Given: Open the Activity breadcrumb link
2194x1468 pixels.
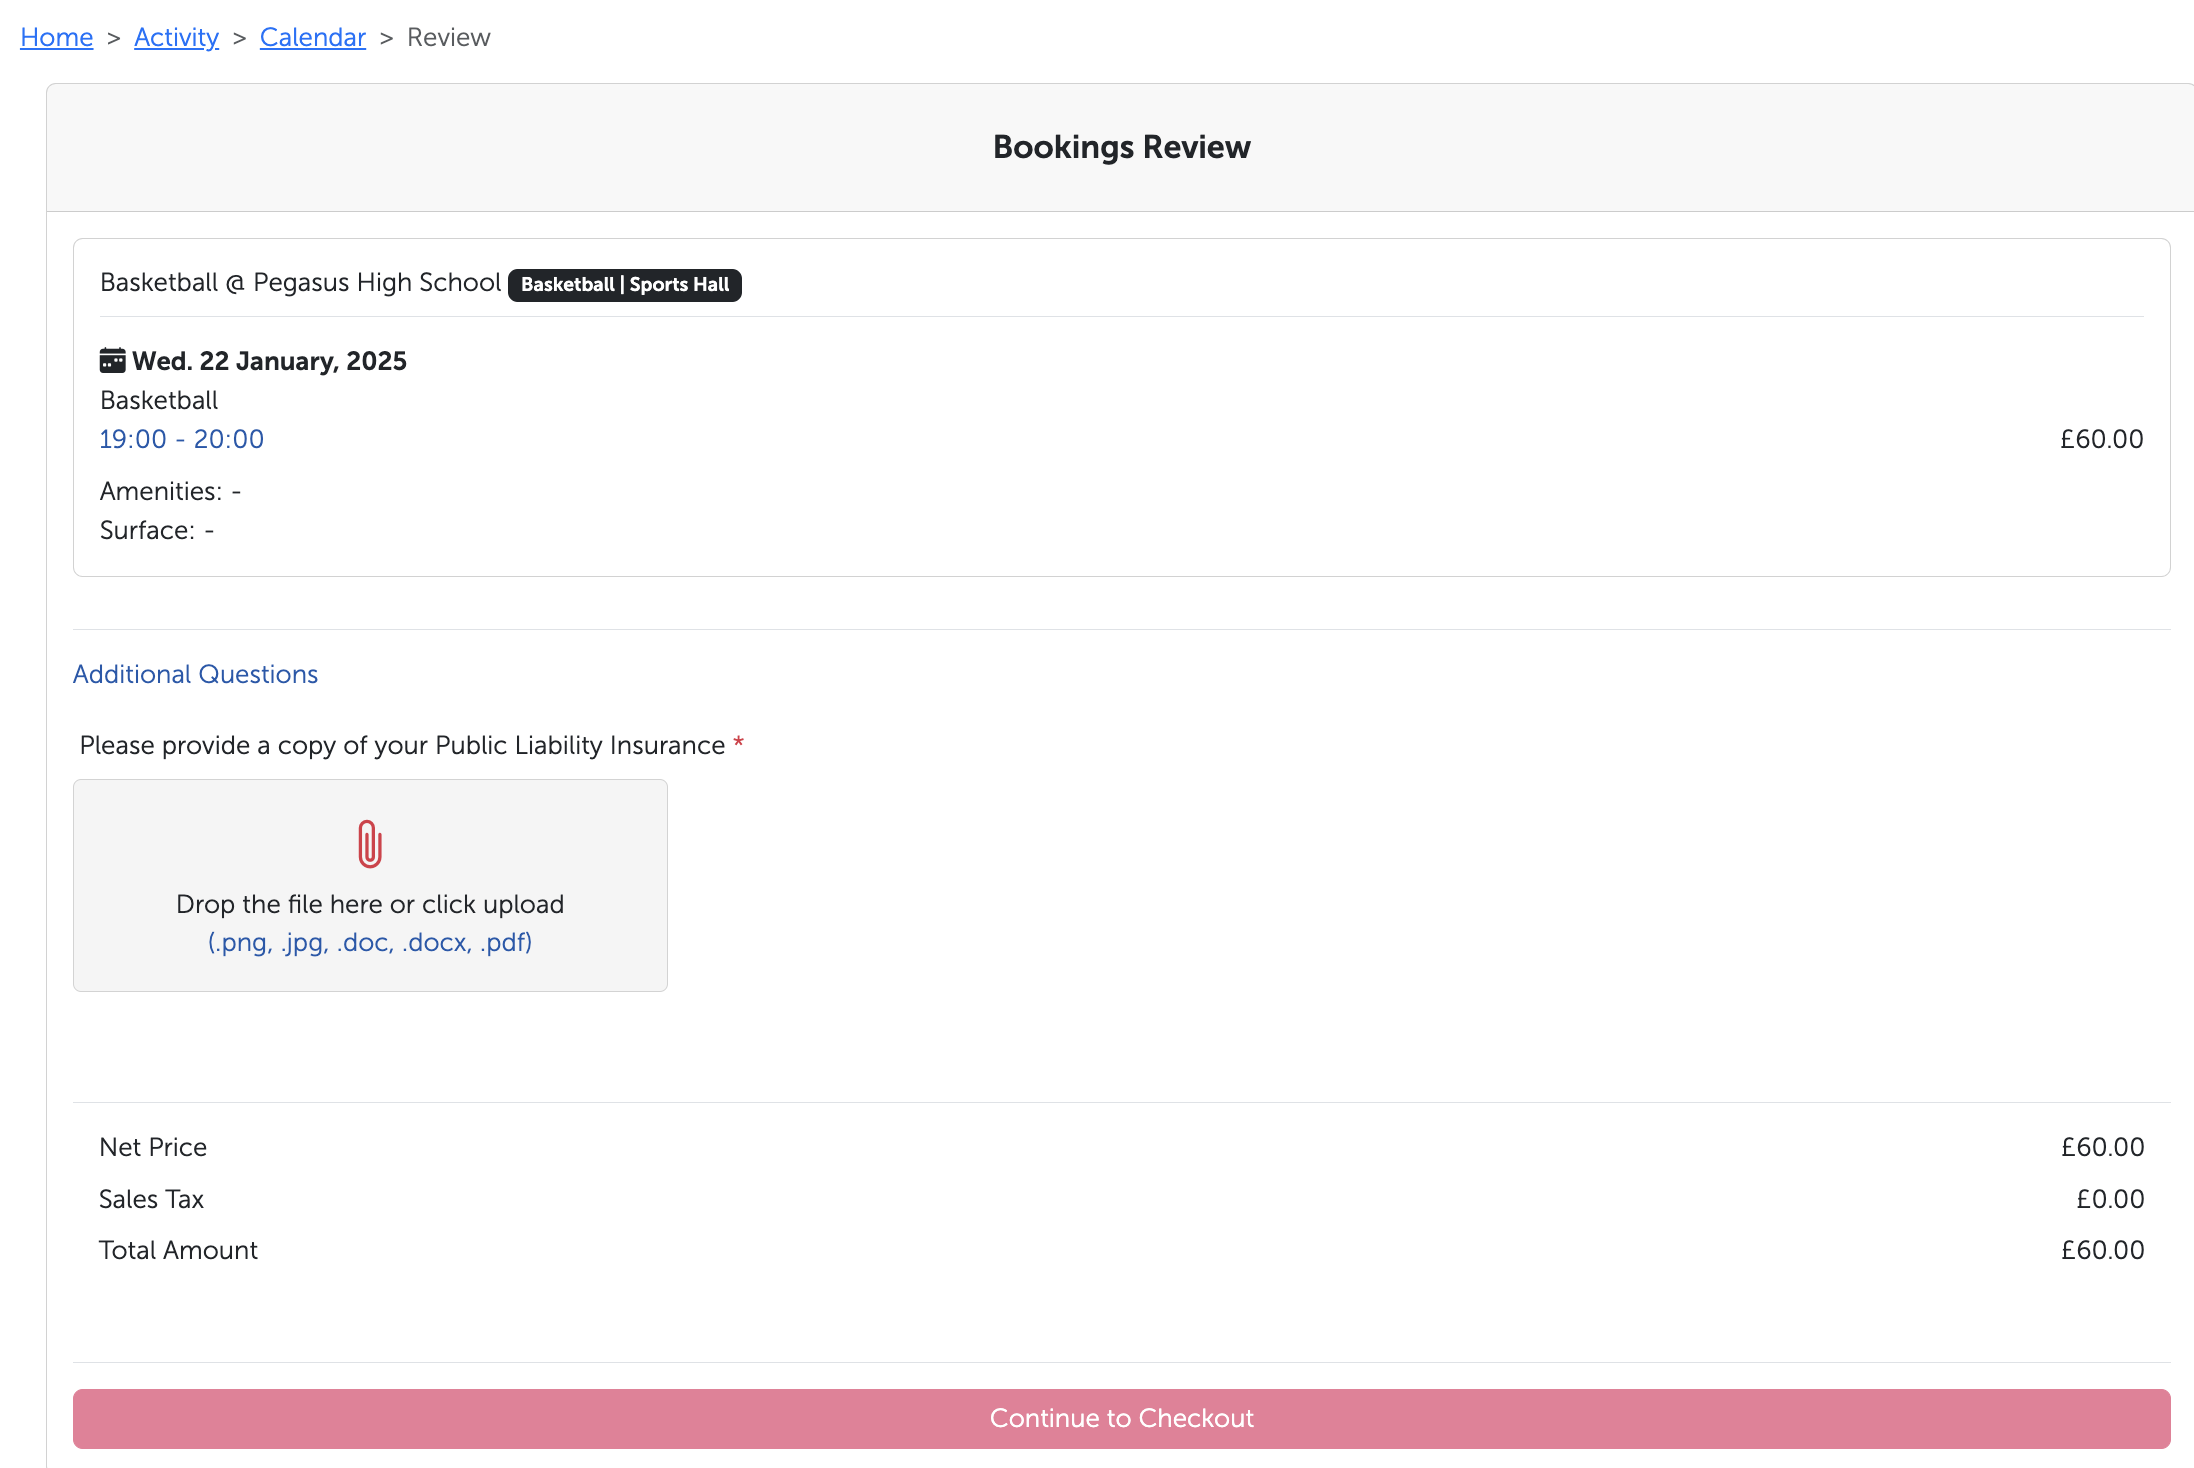Looking at the screenshot, I should click(176, 37).
